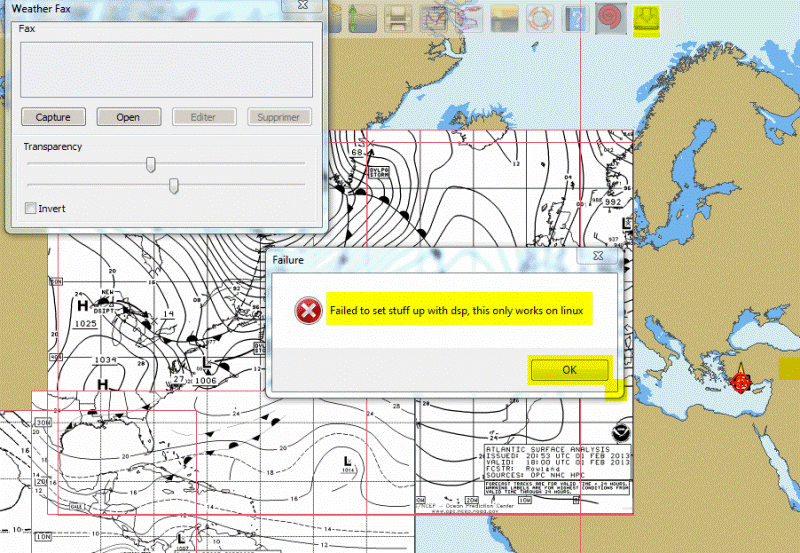Click the Editer button
This screenshot has width=800, height=553.
click(x=203, y=117)
